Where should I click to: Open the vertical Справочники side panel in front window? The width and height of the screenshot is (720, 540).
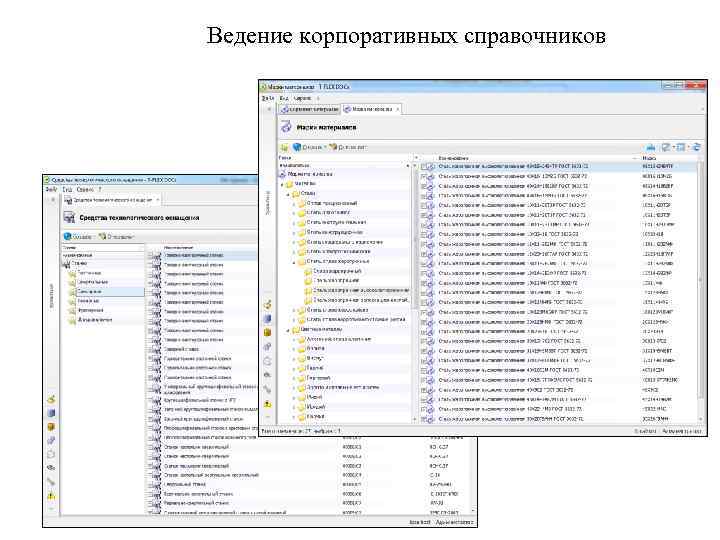pos(268,202)
